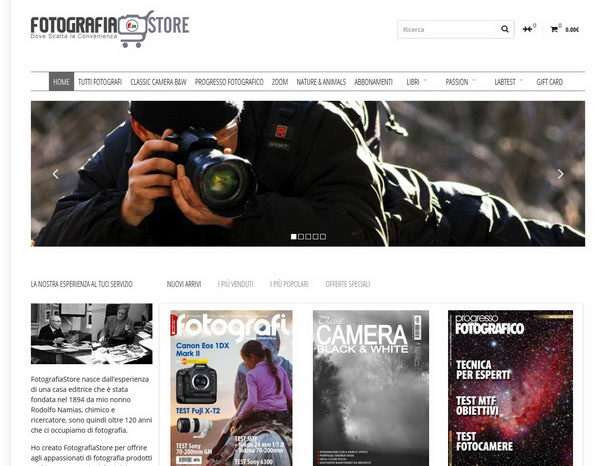
Task: Switch to I Più Venduti tab
Action: pyautogui.click(x=235, y=284)
